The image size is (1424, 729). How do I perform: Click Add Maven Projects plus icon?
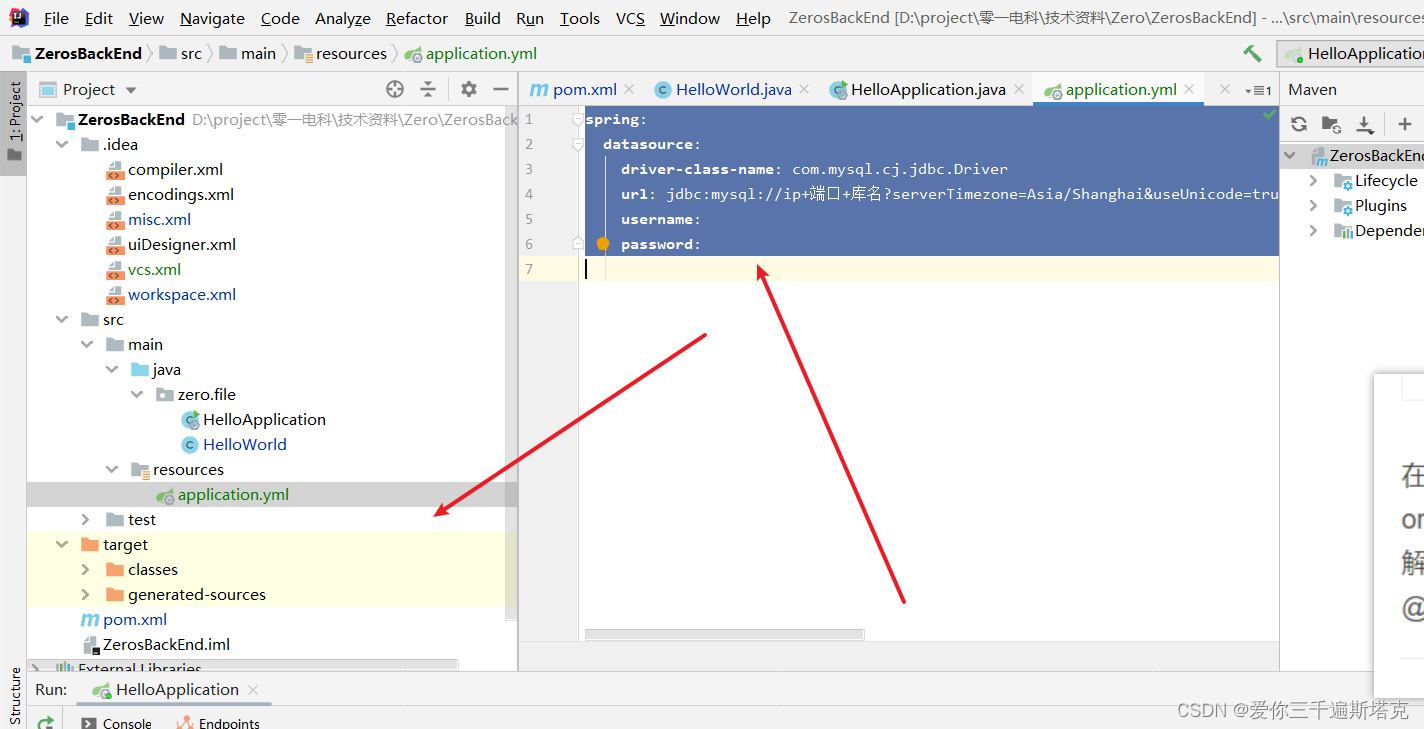[1405, 124]
